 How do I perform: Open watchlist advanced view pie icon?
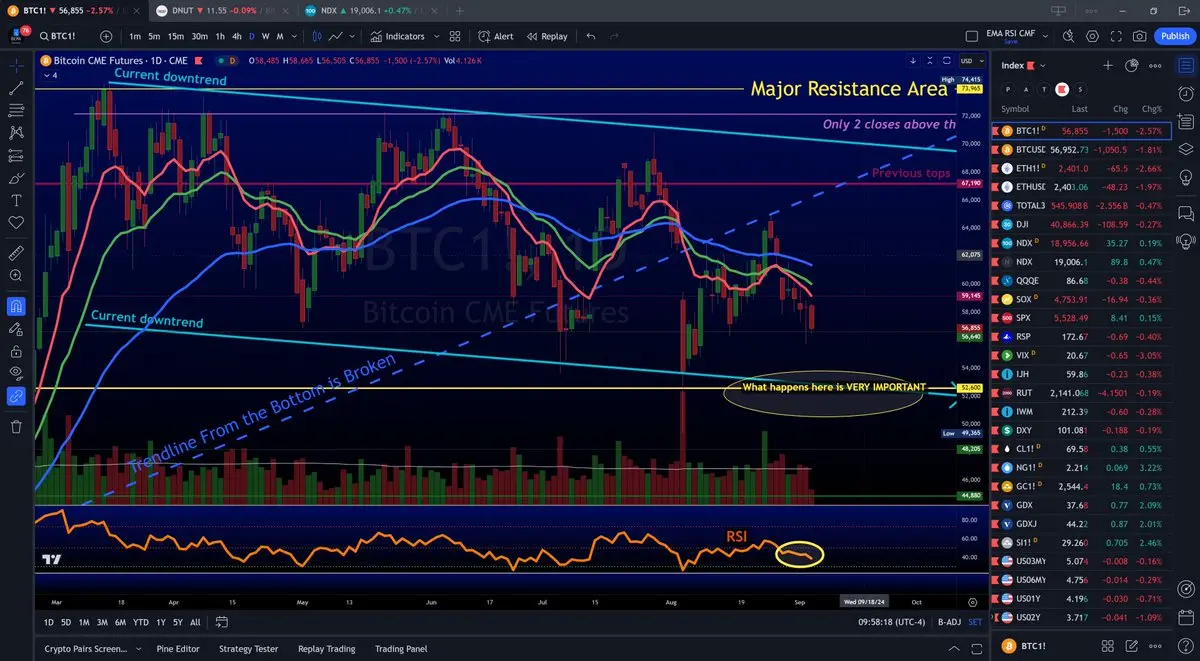[x=1132, y=65]
